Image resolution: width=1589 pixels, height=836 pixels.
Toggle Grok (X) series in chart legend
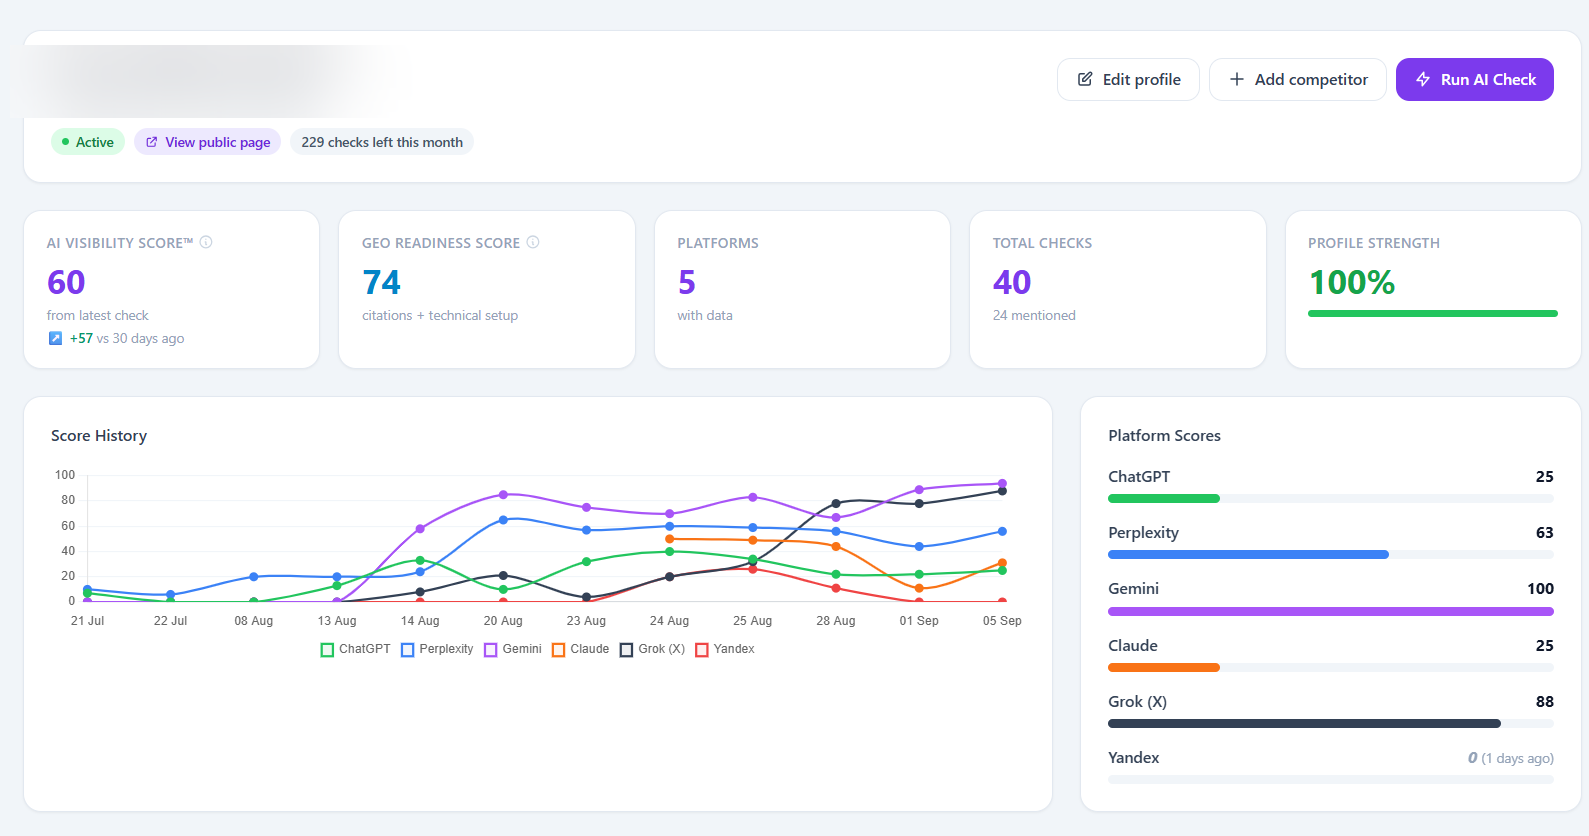click(x=653, y=649)
